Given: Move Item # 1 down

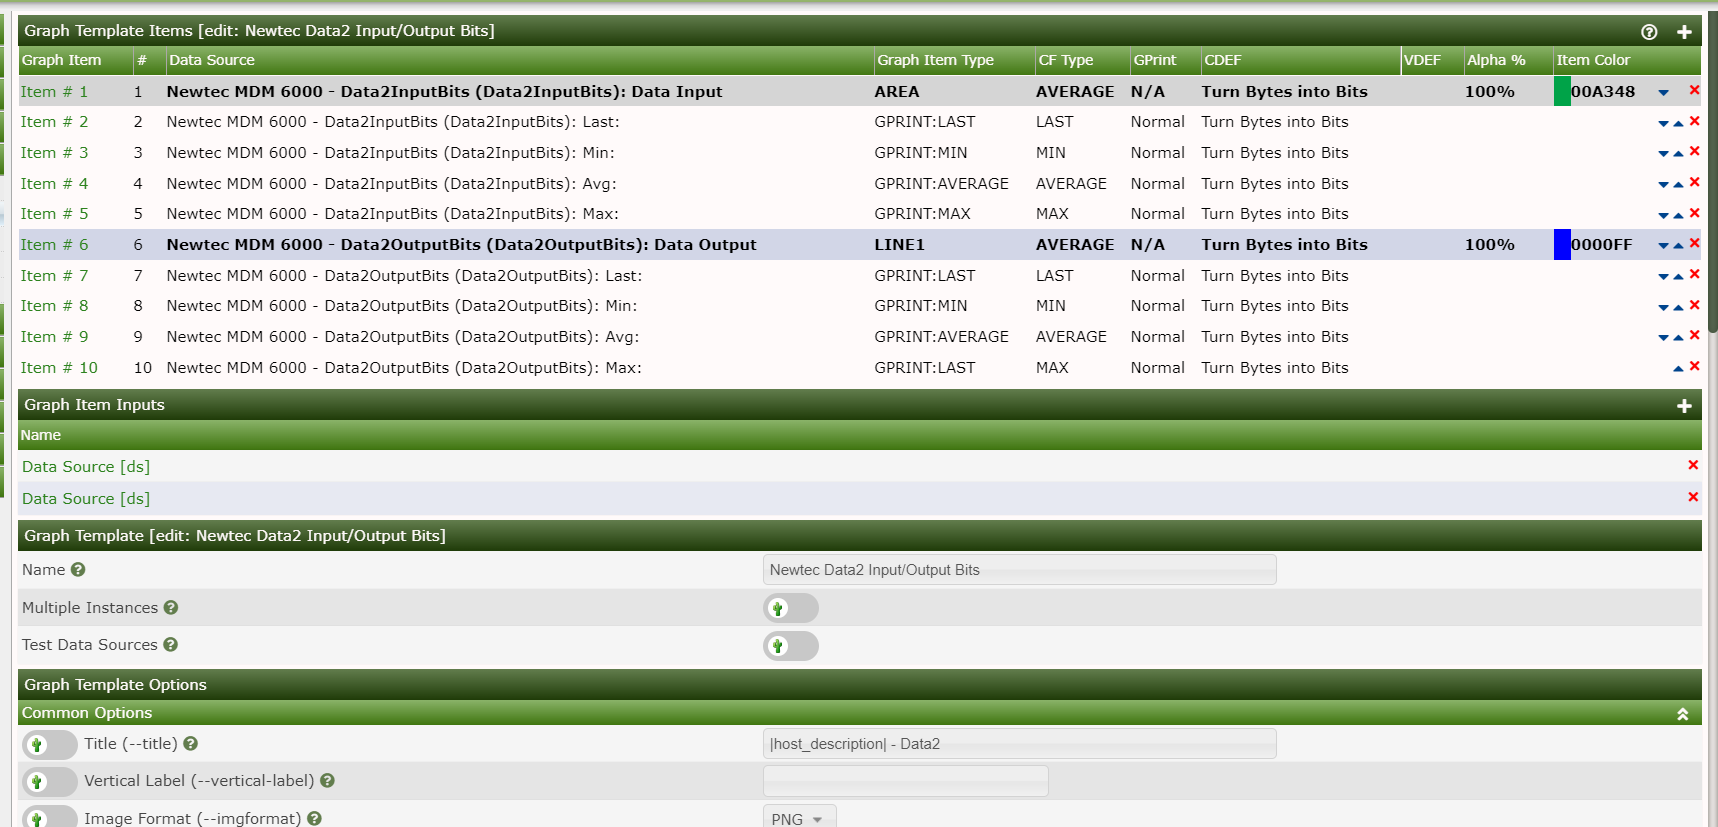Looking at the screenshot, I should tap(1663, 92).
